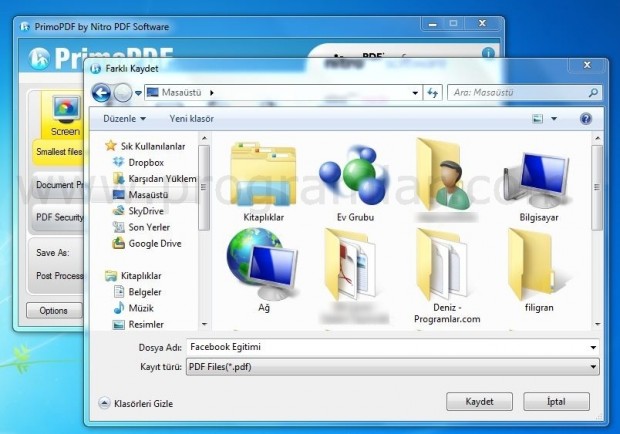Click the 'Ara: Masaüstü' search box

[x=525, y=93]
